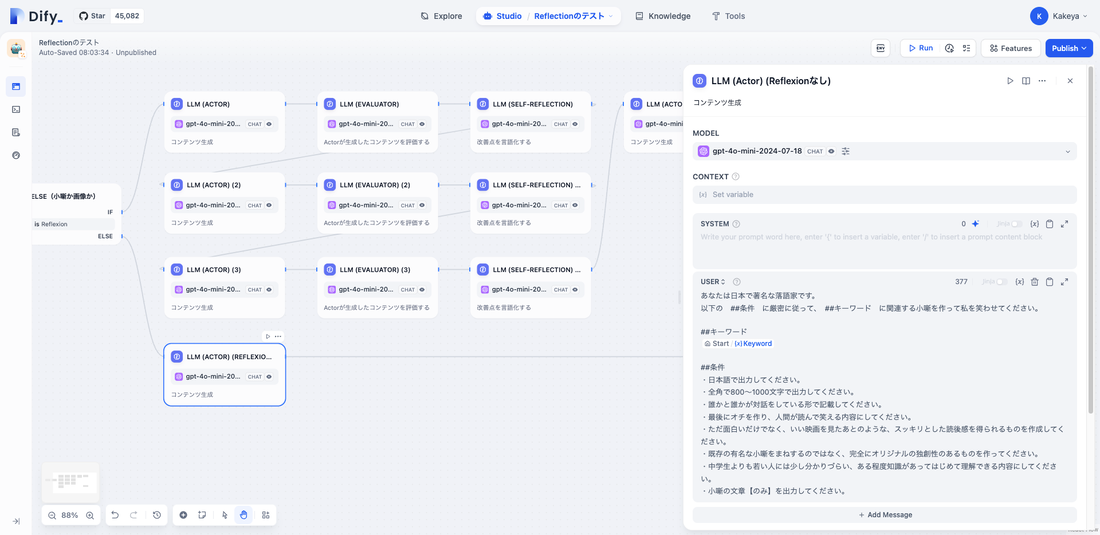Expand the USER prompt editor to fullscreen
This screenshot has width=1100, height=535.
[x=1064, y=282]
